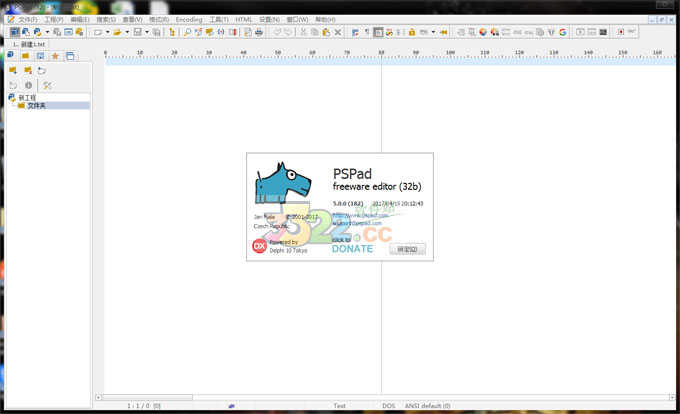Viewport: 680px width, 414px height.
Task: Click the color wheel selector icon
Action: pos(483,32)
